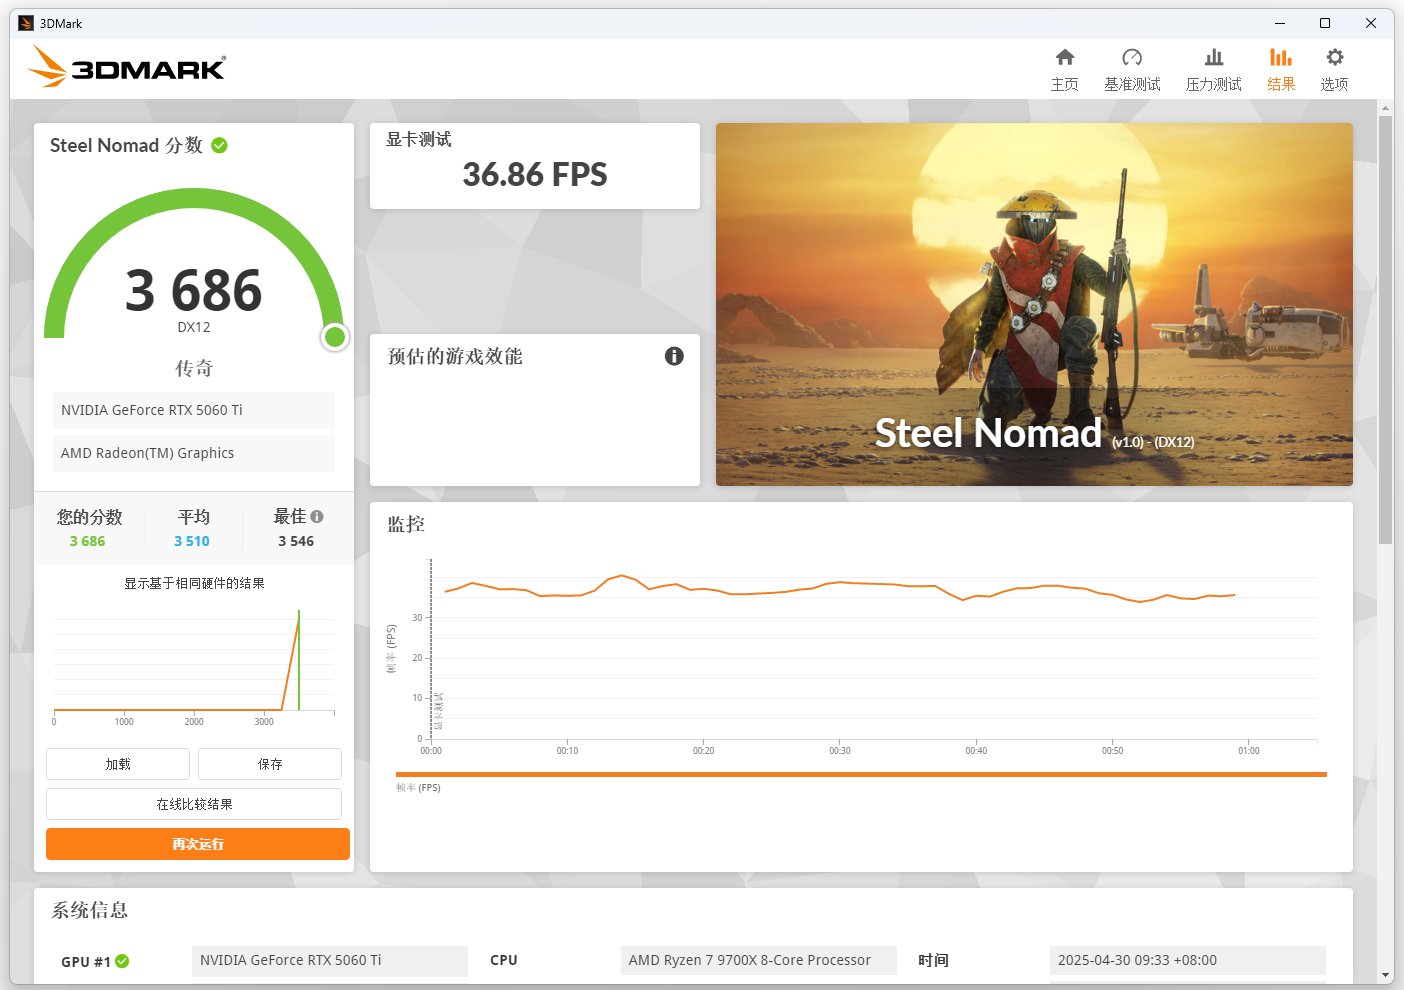Click the green 3 686 under 您的分数
Viewport: 1404px width, 990px height.
87,541
